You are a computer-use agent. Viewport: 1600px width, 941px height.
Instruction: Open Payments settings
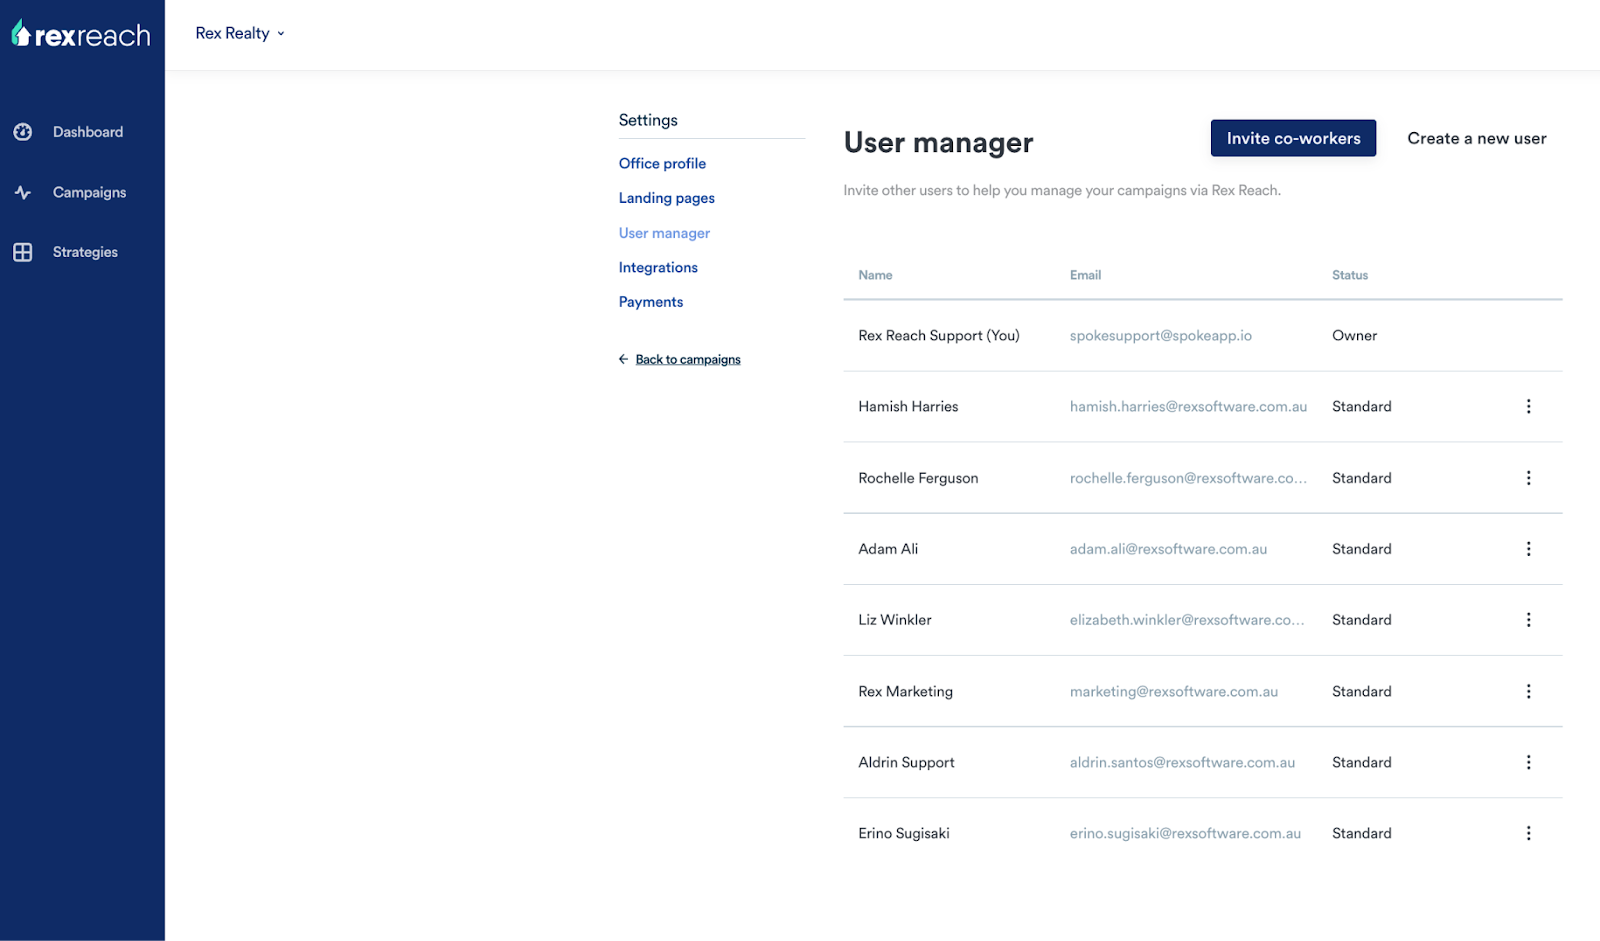coord(650,302)
